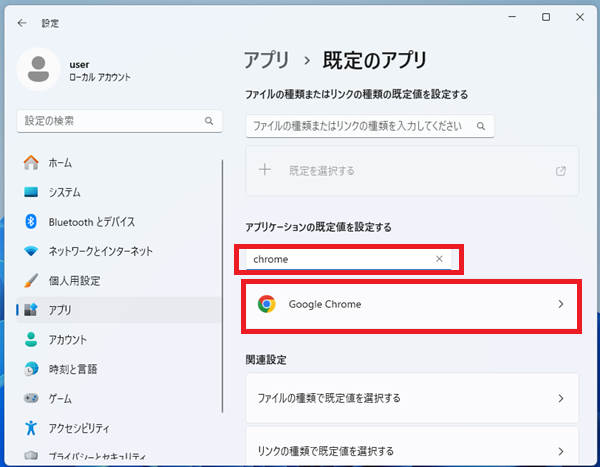The height and width of the screenshot is (467, 600).
Task: Click the file type search magnifier icon
Action: coord(481,126)
